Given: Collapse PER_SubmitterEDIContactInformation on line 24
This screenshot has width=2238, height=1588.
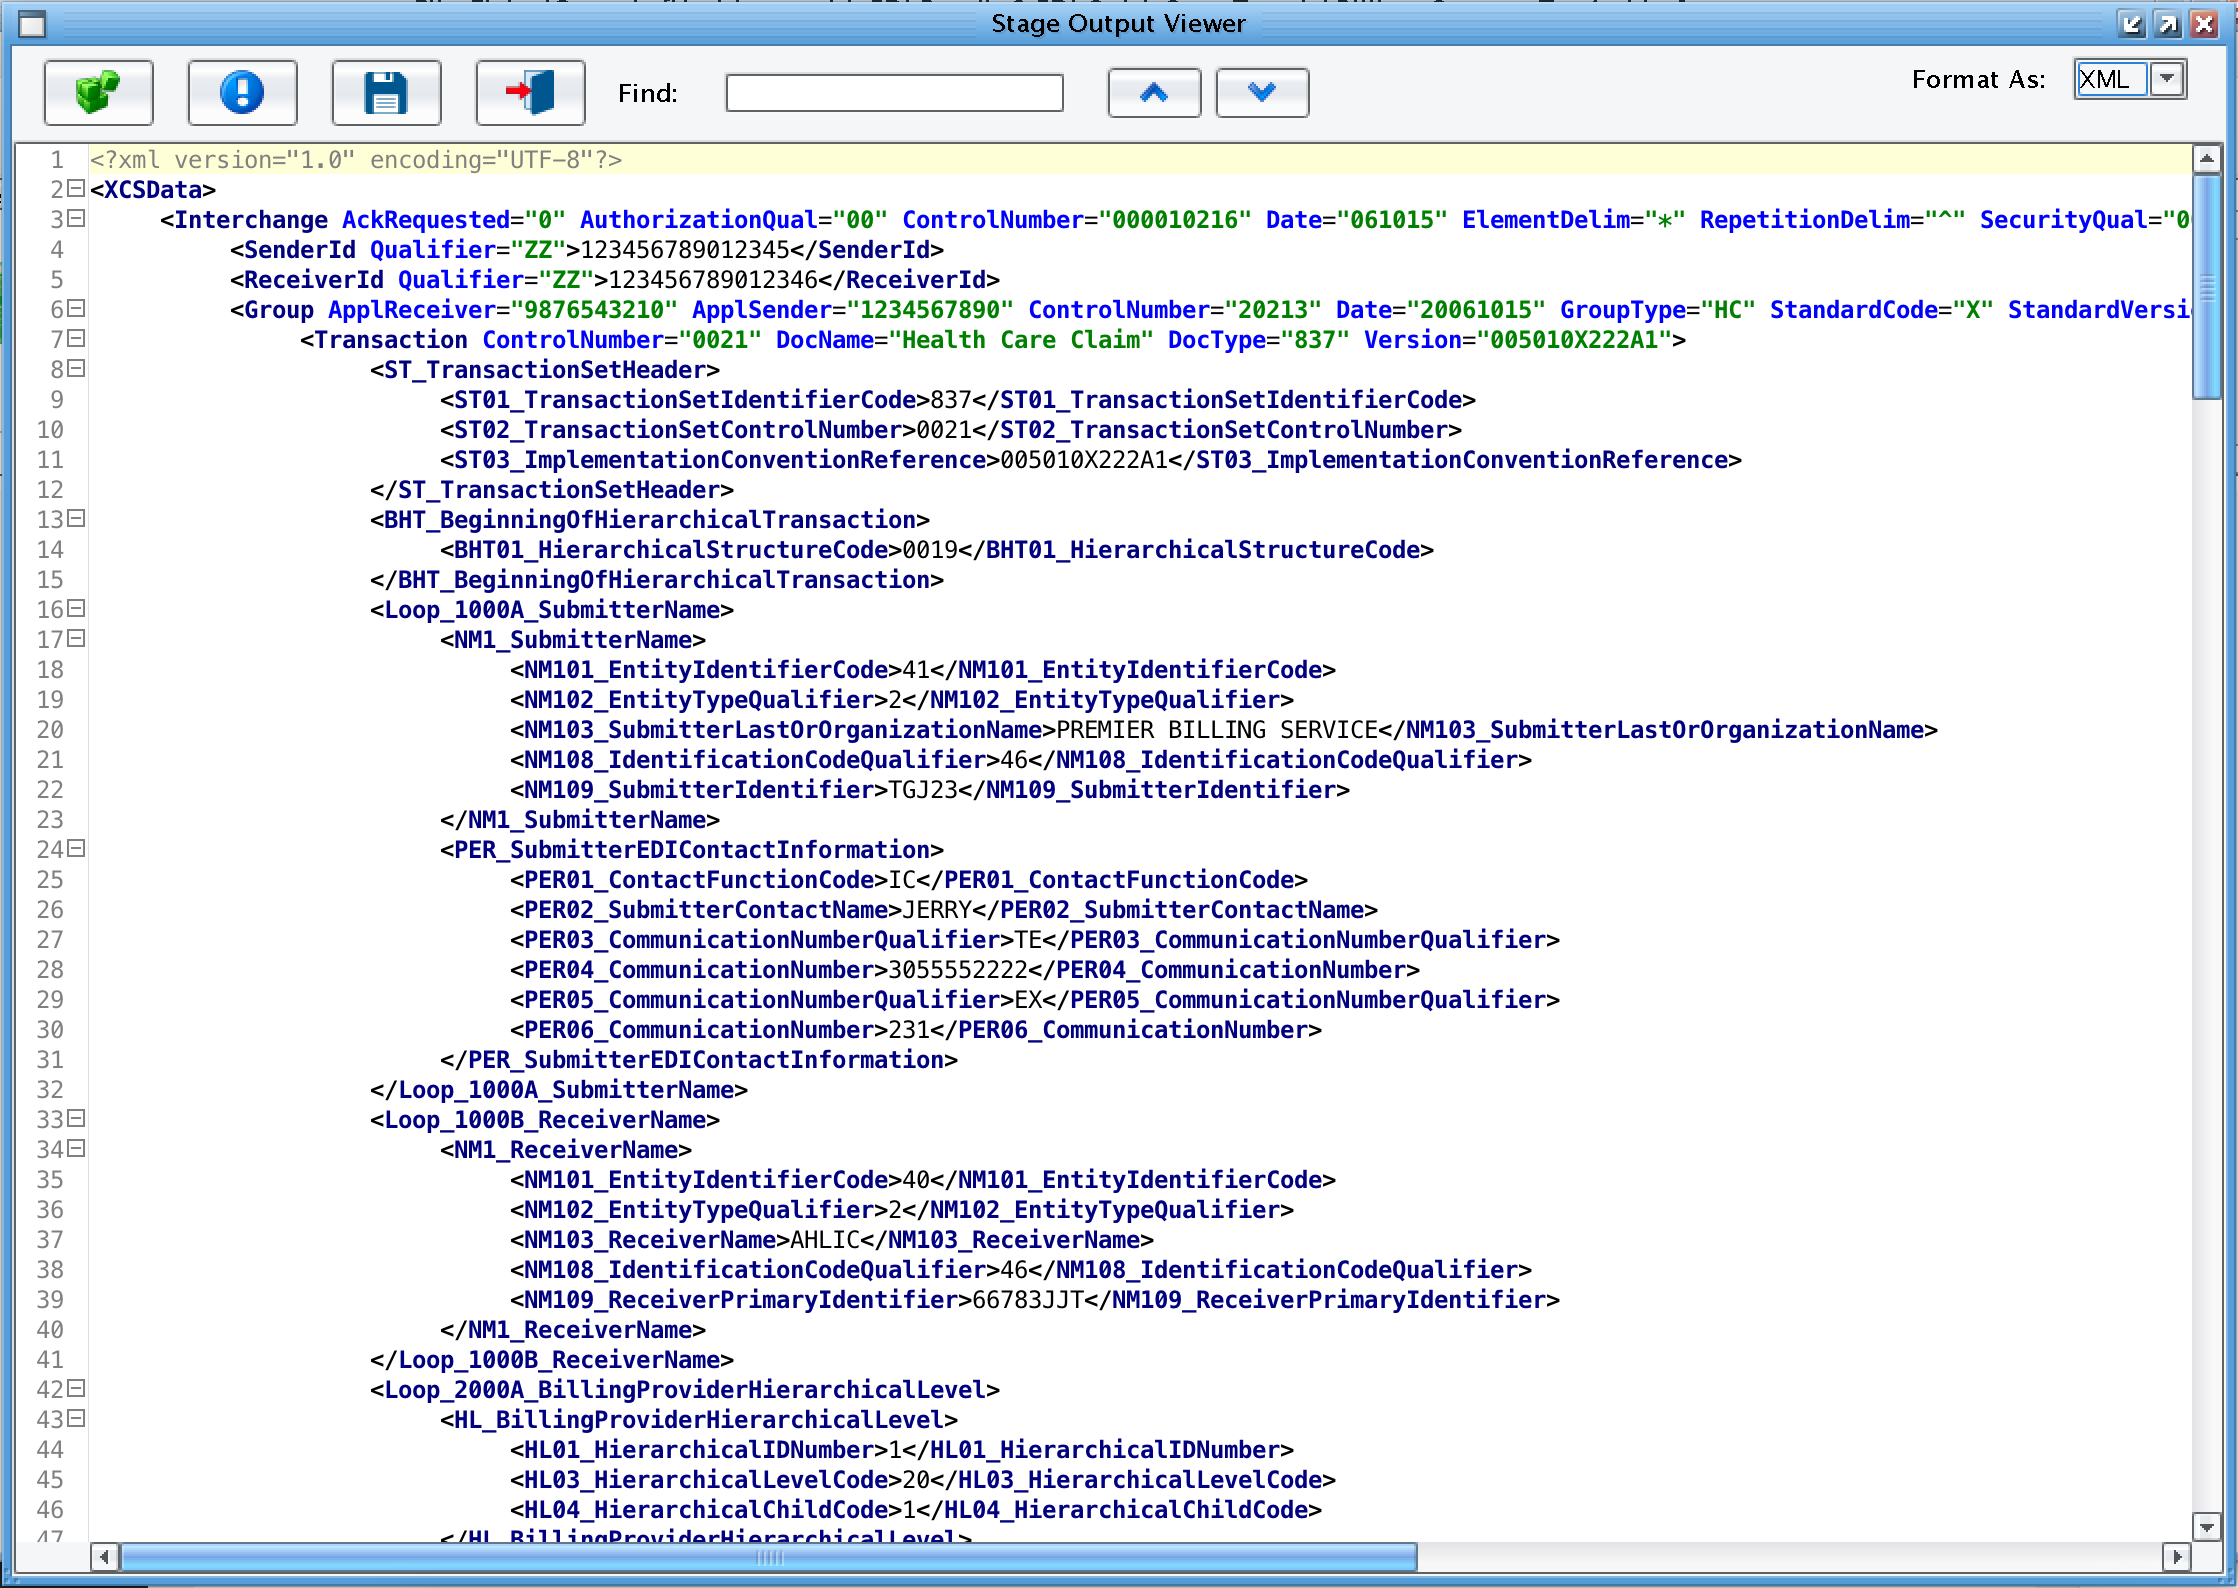Looking at the screenshot, I should tap(76, 848).
